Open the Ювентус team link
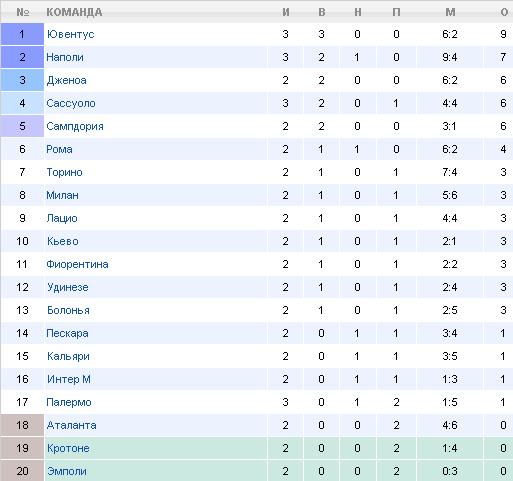The height and width of the screenshot is (481, 513). coord(70,34)
